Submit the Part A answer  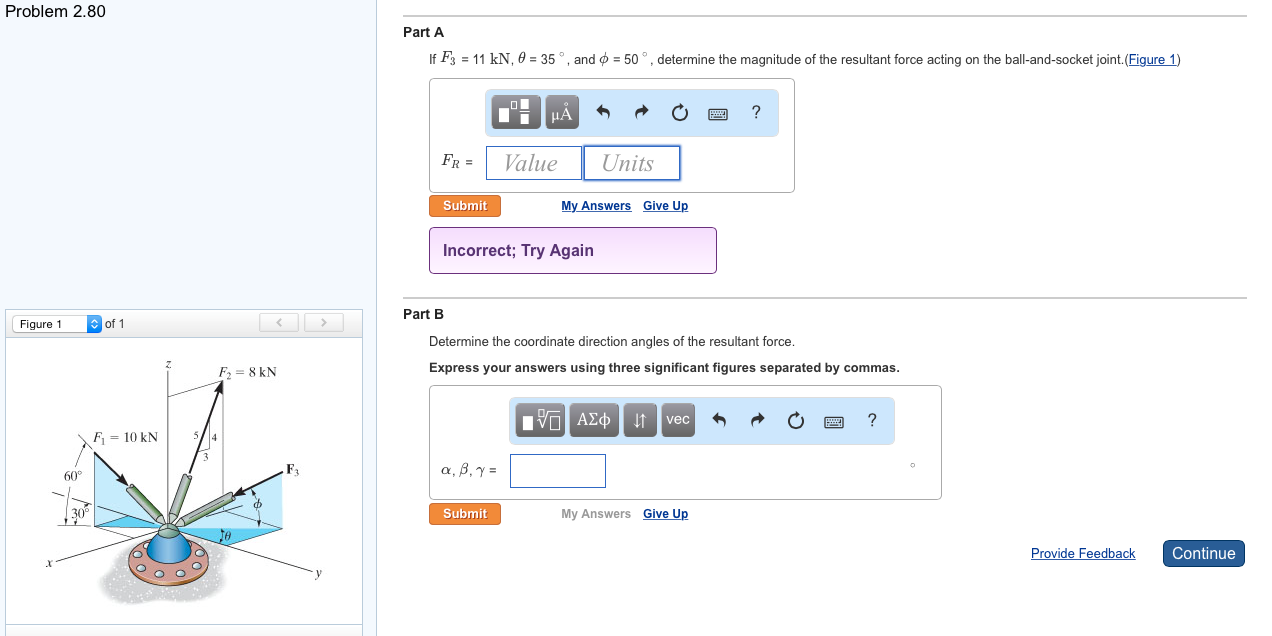464,205
